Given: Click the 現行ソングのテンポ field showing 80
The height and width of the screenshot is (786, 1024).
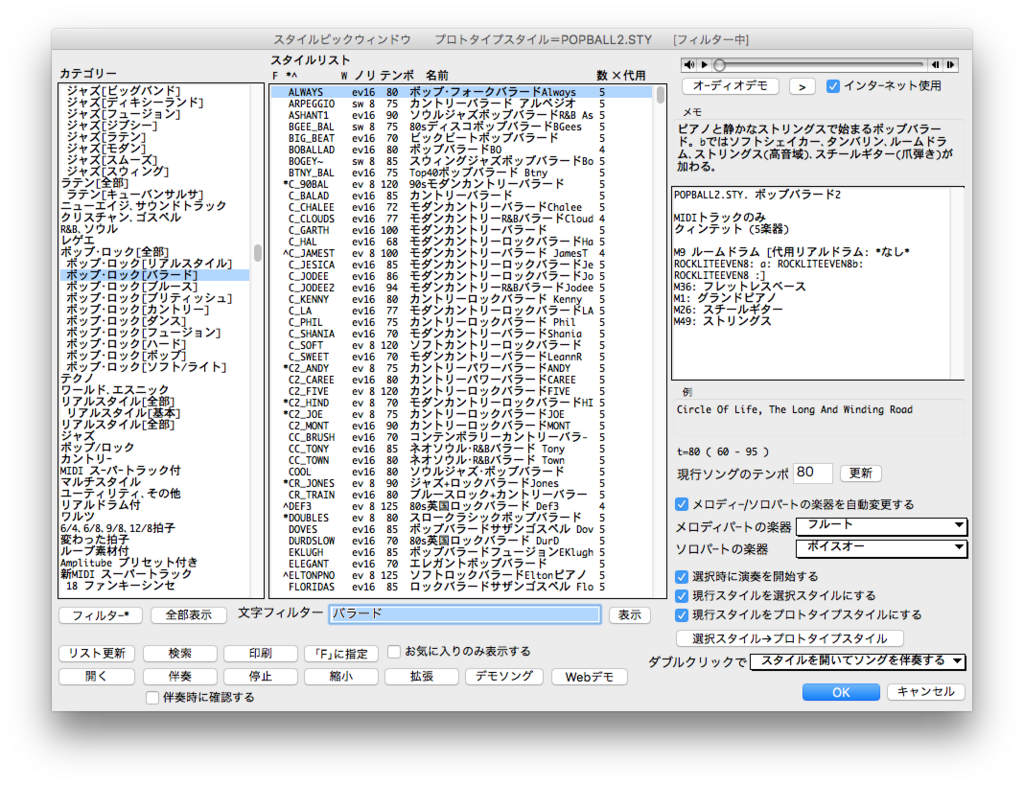Looking at the screenshot, I should 812,473.
